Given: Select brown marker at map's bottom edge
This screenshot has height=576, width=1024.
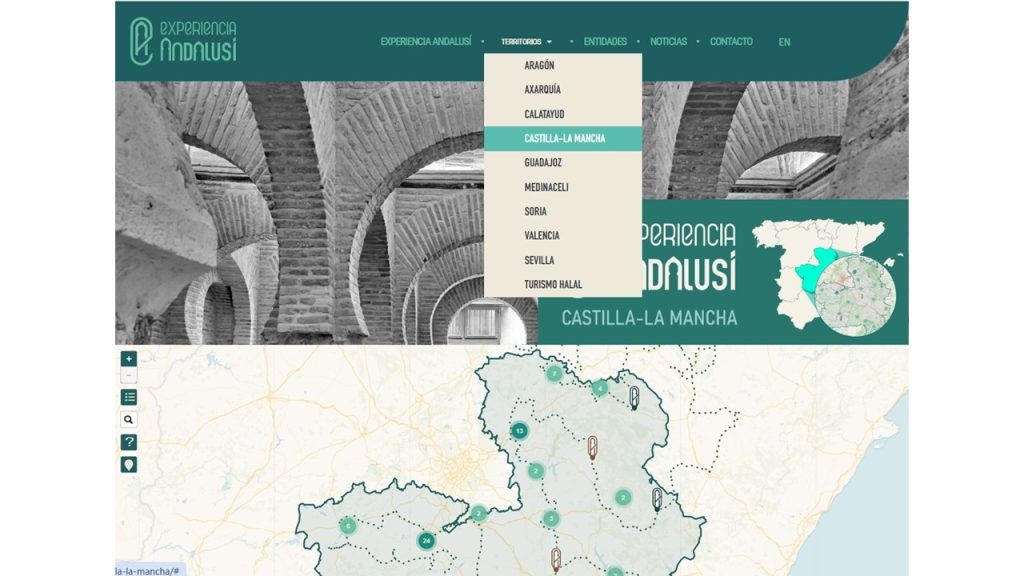Looking at the screenshot, I should pyautogui.click(x=556, y=560).
